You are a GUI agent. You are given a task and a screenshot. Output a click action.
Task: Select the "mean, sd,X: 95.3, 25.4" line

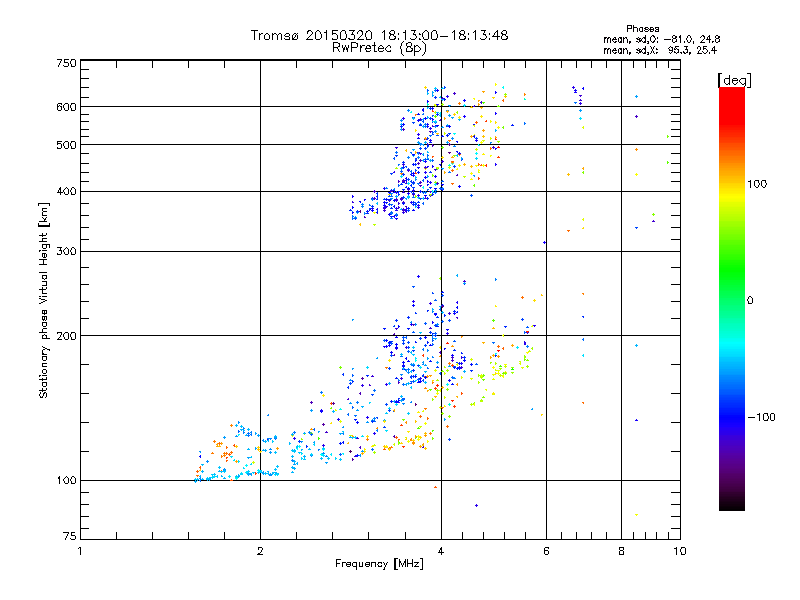pyautogui.click(x=660, y=50)
